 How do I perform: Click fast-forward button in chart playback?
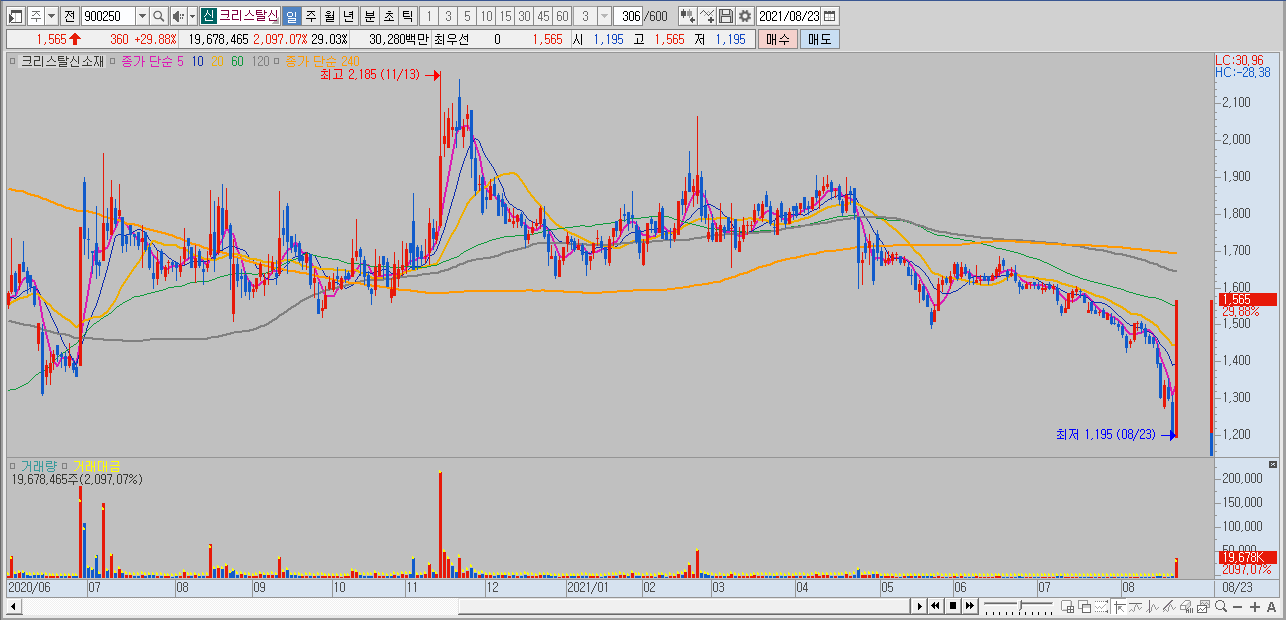(970, 606)
